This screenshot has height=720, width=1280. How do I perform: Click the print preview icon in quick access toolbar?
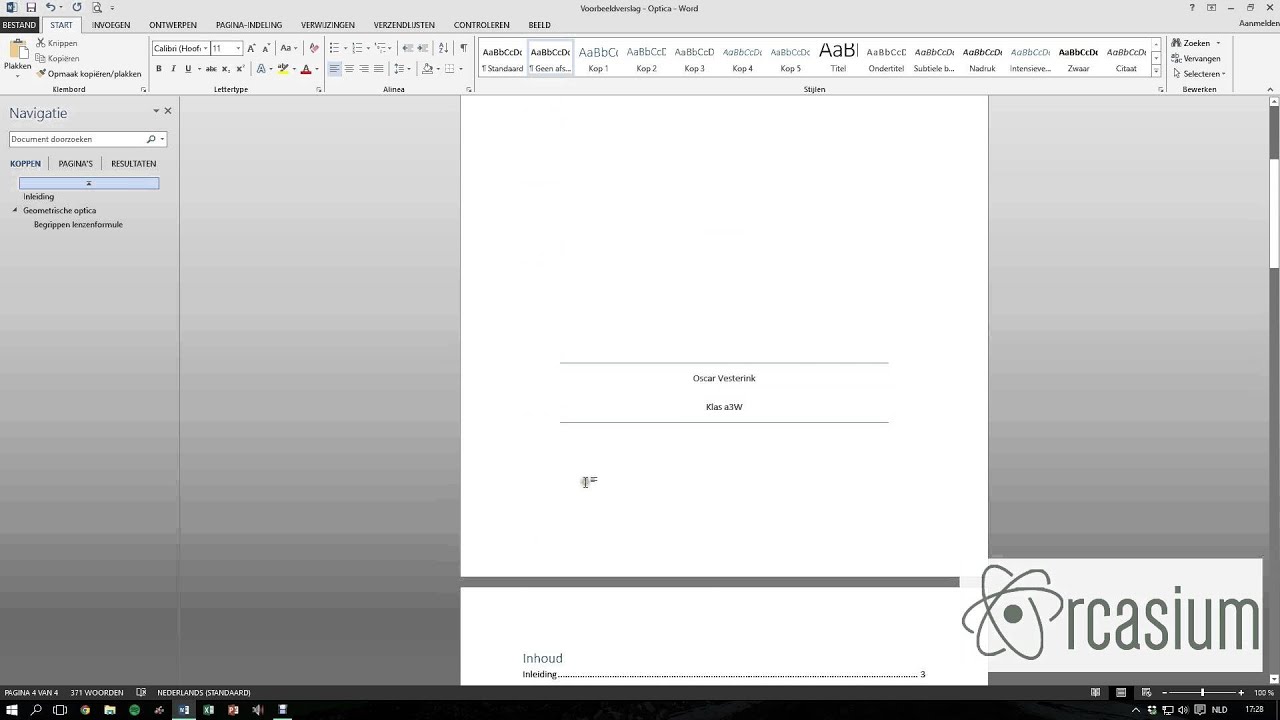coord(97,8)
